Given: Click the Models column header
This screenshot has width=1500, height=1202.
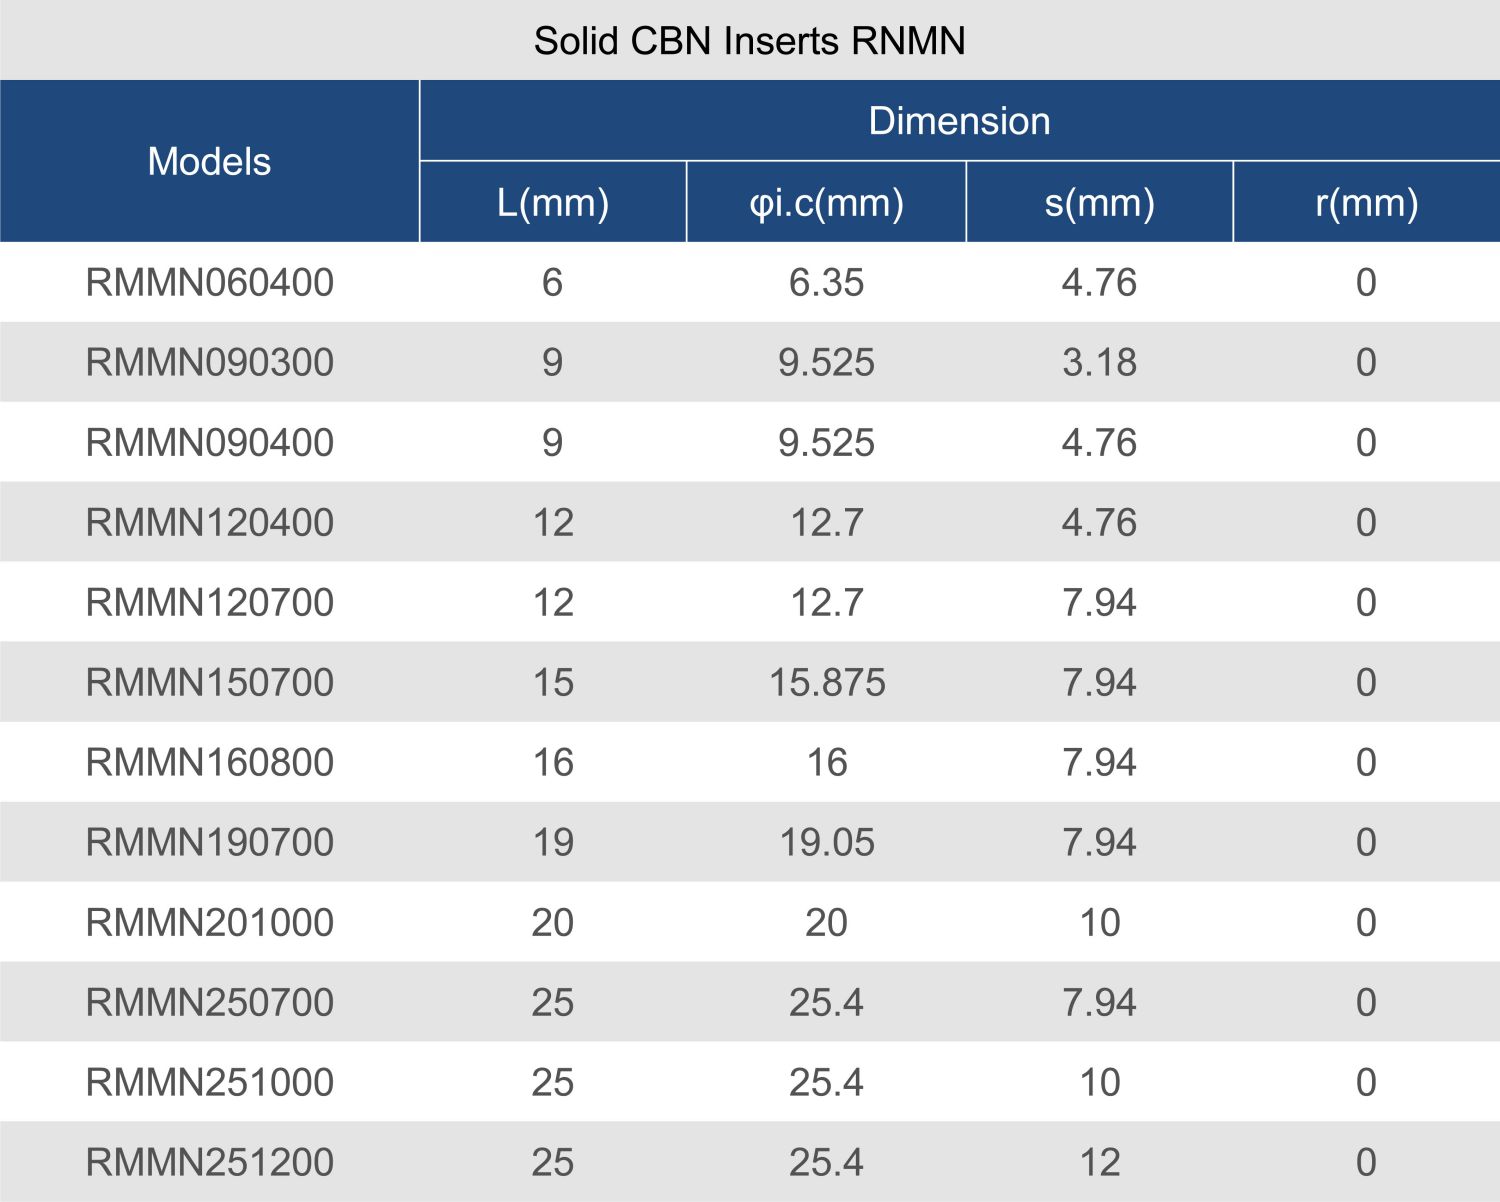Looking at the screenshot, I should tap(209, 162).
